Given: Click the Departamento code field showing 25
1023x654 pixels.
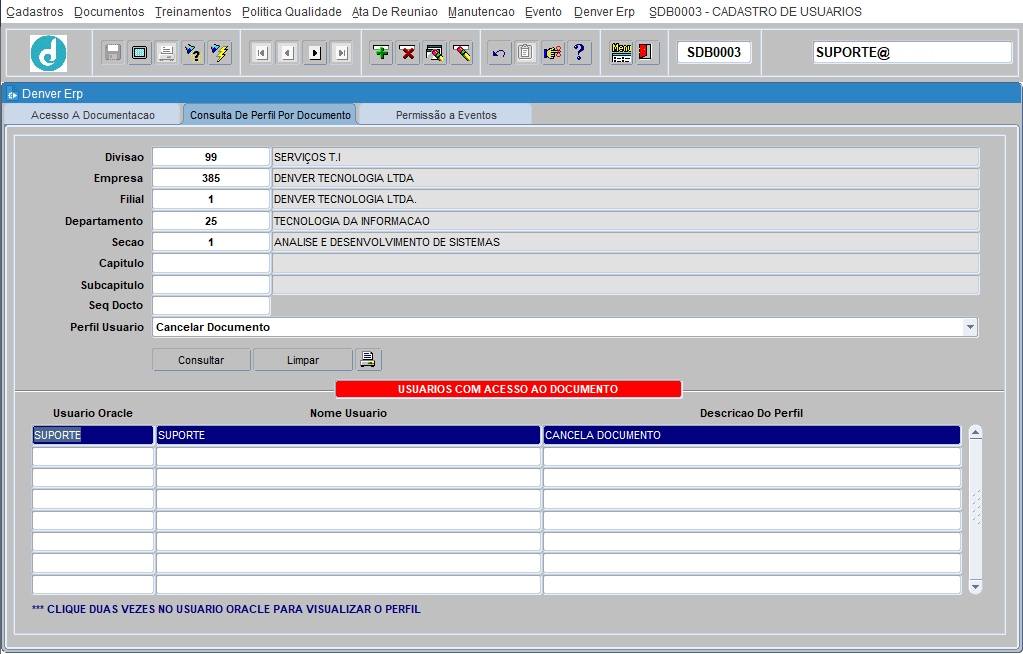Looking at the screenshot, I should point(211,221).
